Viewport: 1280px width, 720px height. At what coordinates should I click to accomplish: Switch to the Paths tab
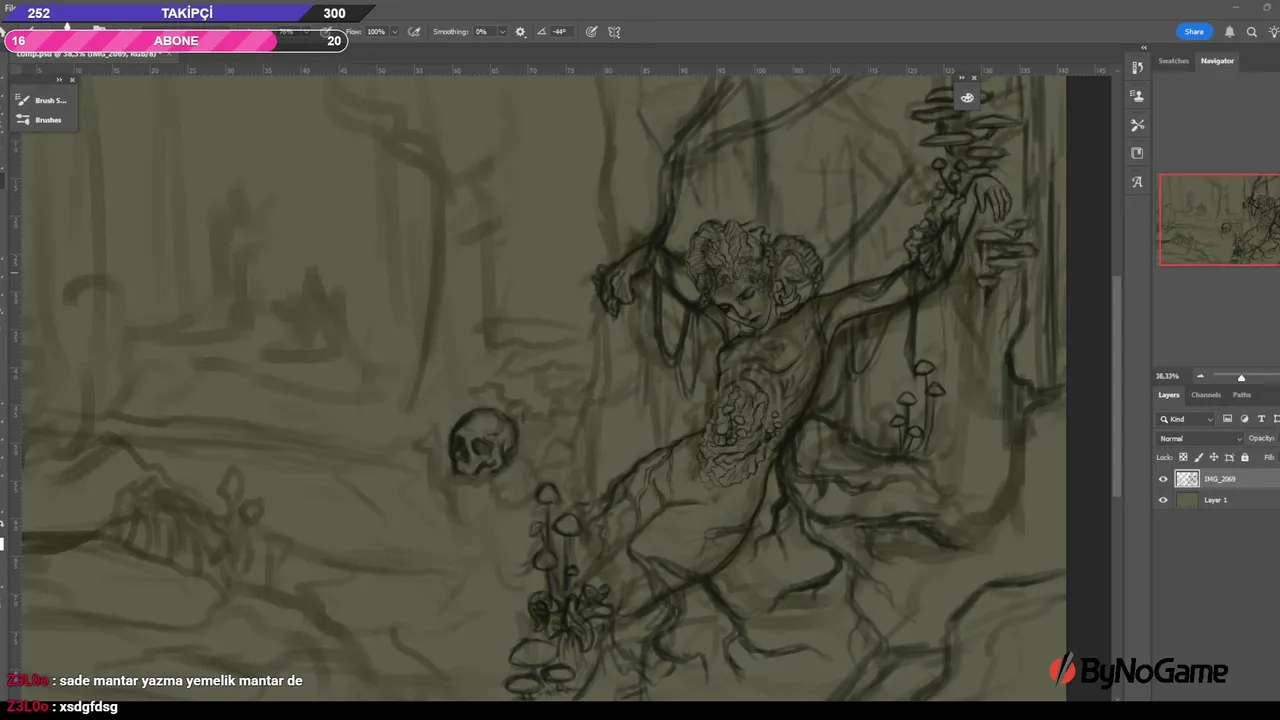pyautogui.click(x=1241, y=395)
